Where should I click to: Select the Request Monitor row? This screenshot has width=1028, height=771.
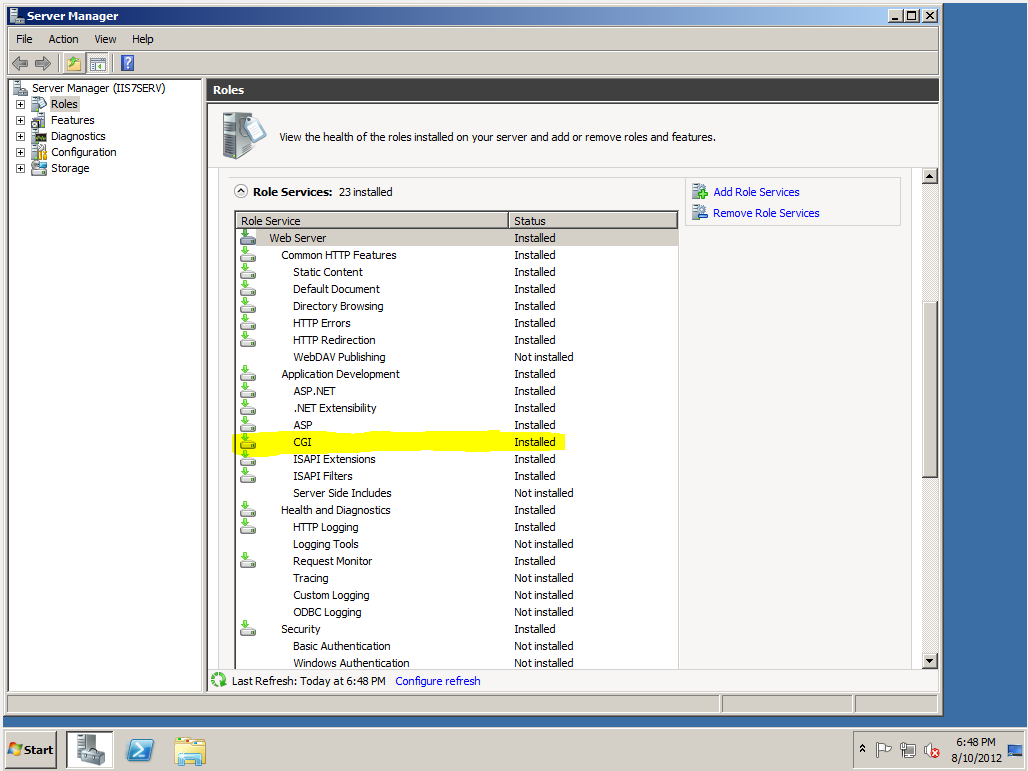pyautogui.click(x=457, y=561)
